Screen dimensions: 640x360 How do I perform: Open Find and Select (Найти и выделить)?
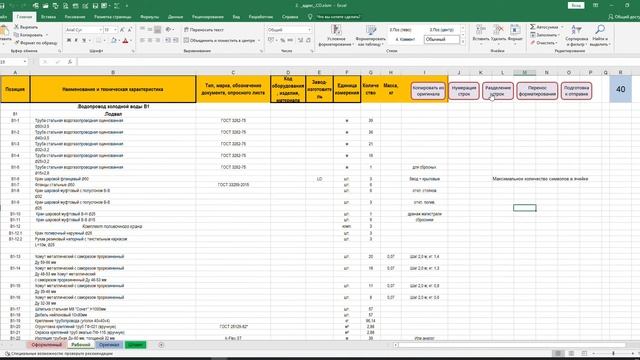tap(600, 36)
